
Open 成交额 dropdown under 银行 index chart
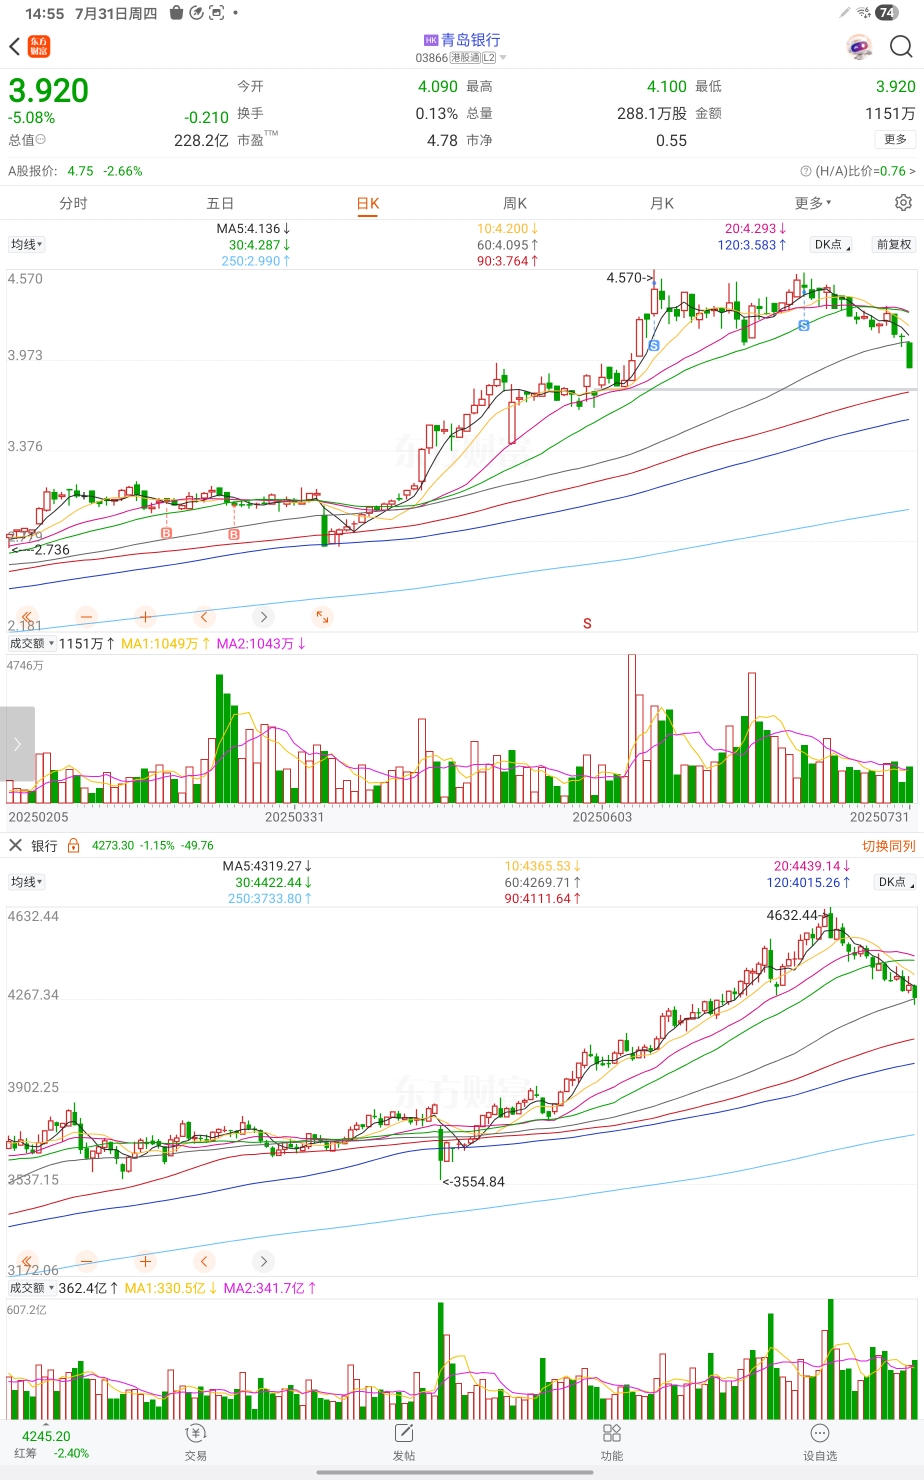coord(32,1288)
